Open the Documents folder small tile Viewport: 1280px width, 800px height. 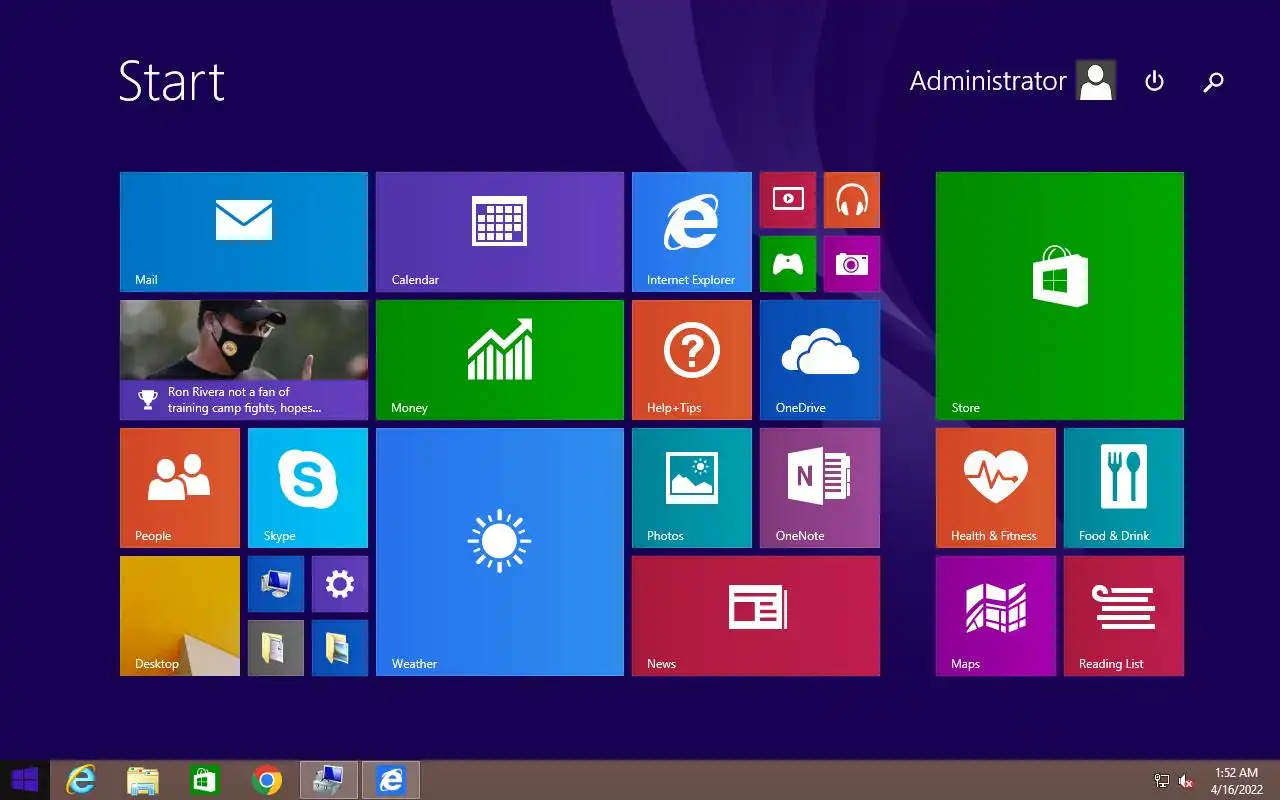pyautogui.click(x=276, y=648)
